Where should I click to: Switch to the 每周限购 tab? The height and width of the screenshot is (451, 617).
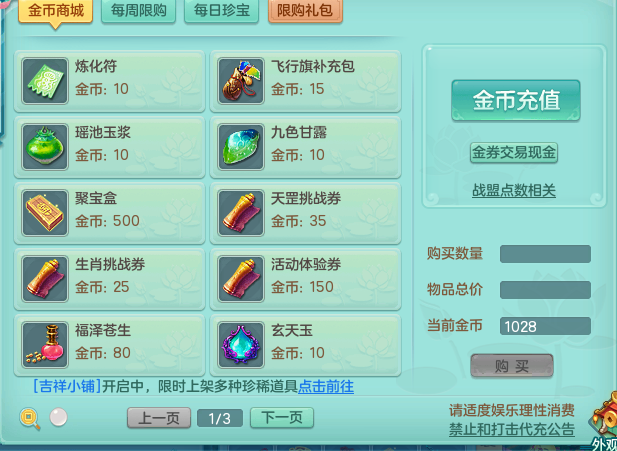point(139,11)
